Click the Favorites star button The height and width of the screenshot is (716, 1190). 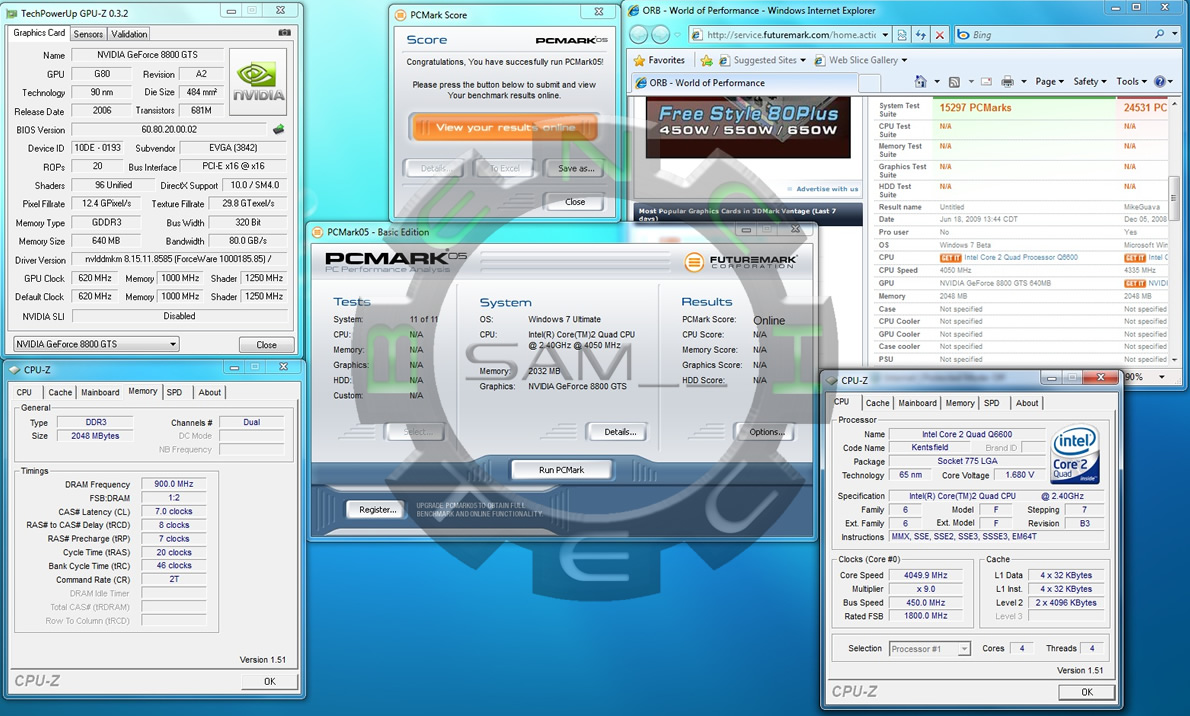click(x=660, y=60)
